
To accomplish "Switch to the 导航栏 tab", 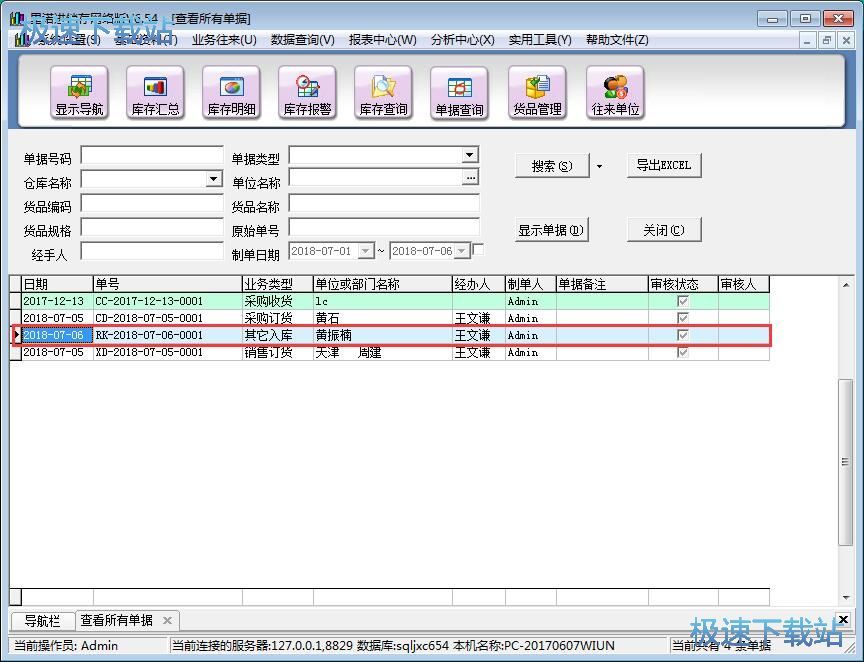I will click(42, 621).
